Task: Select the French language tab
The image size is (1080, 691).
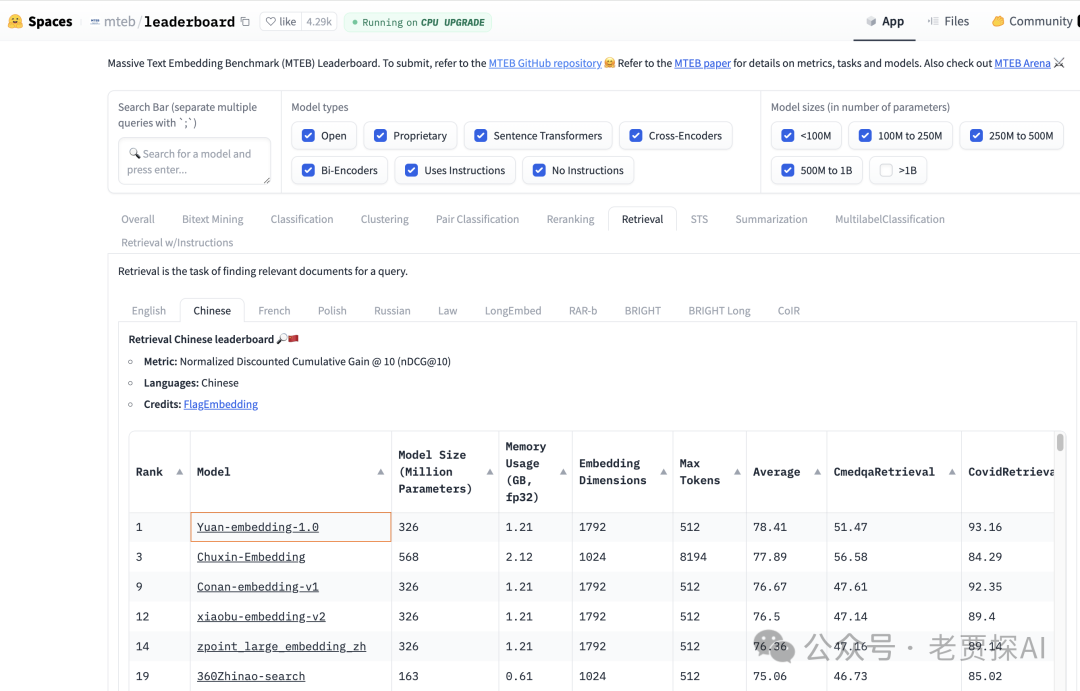Action: pyautogui.click(x=274, y=311)
